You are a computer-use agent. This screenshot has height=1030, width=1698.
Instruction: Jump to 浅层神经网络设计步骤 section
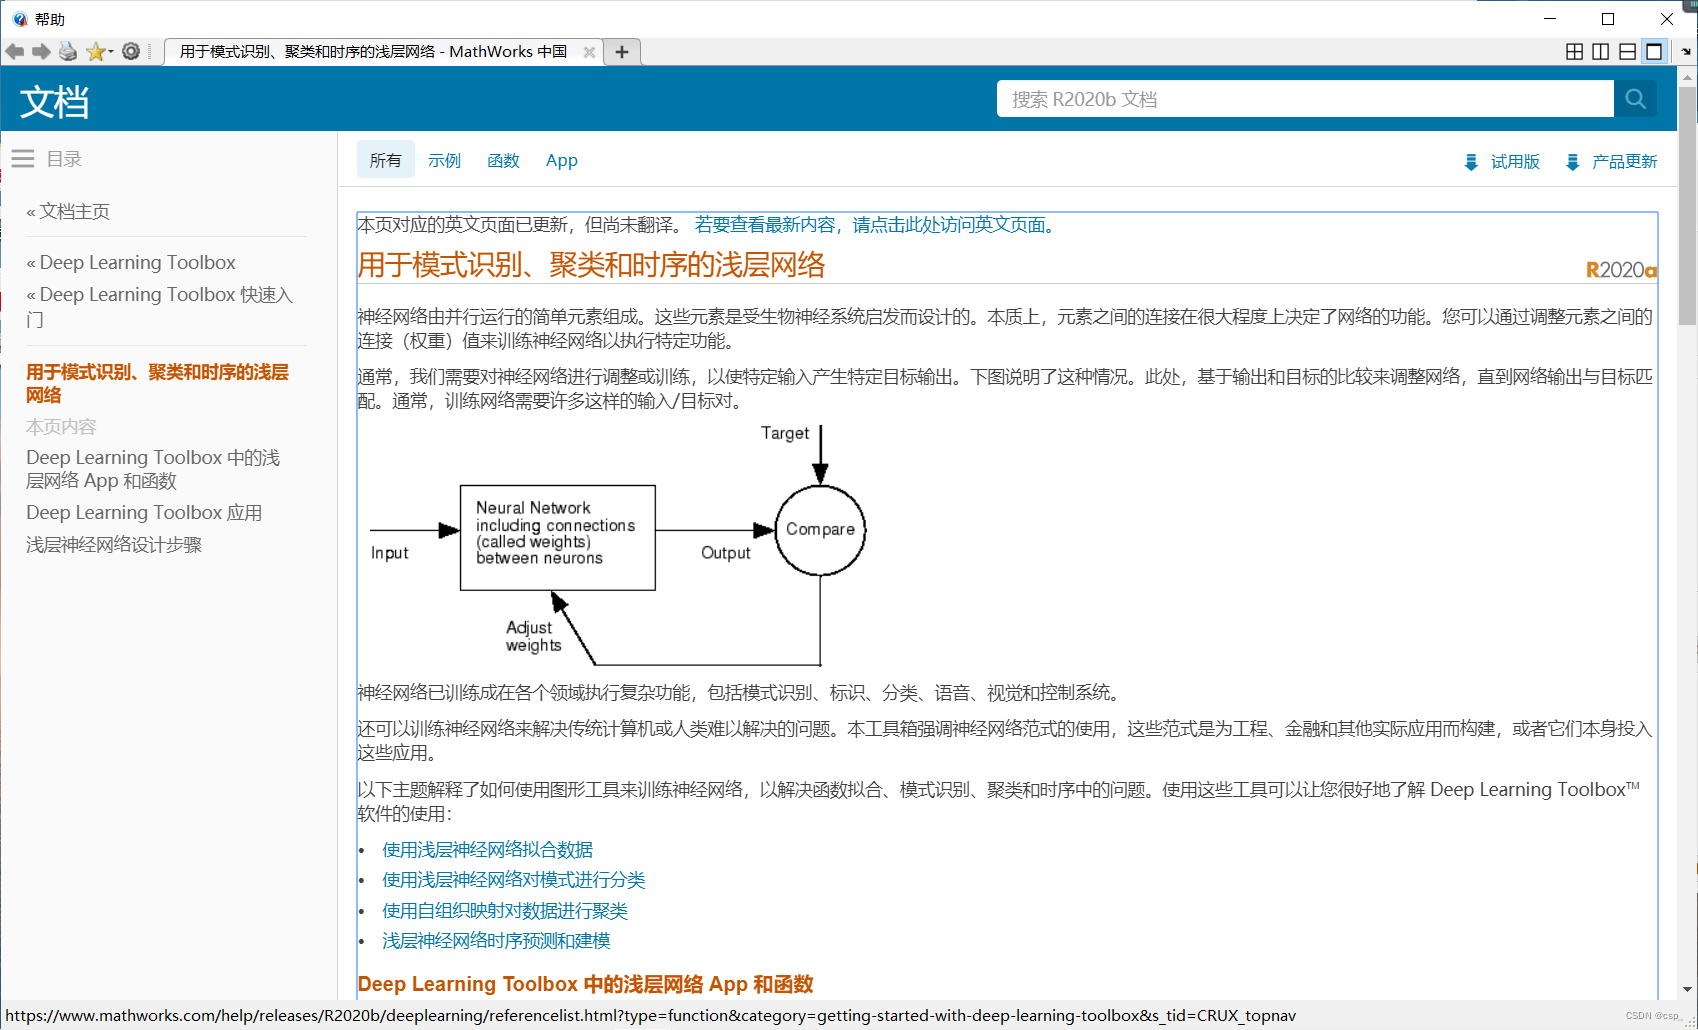(x=114, y=545)
